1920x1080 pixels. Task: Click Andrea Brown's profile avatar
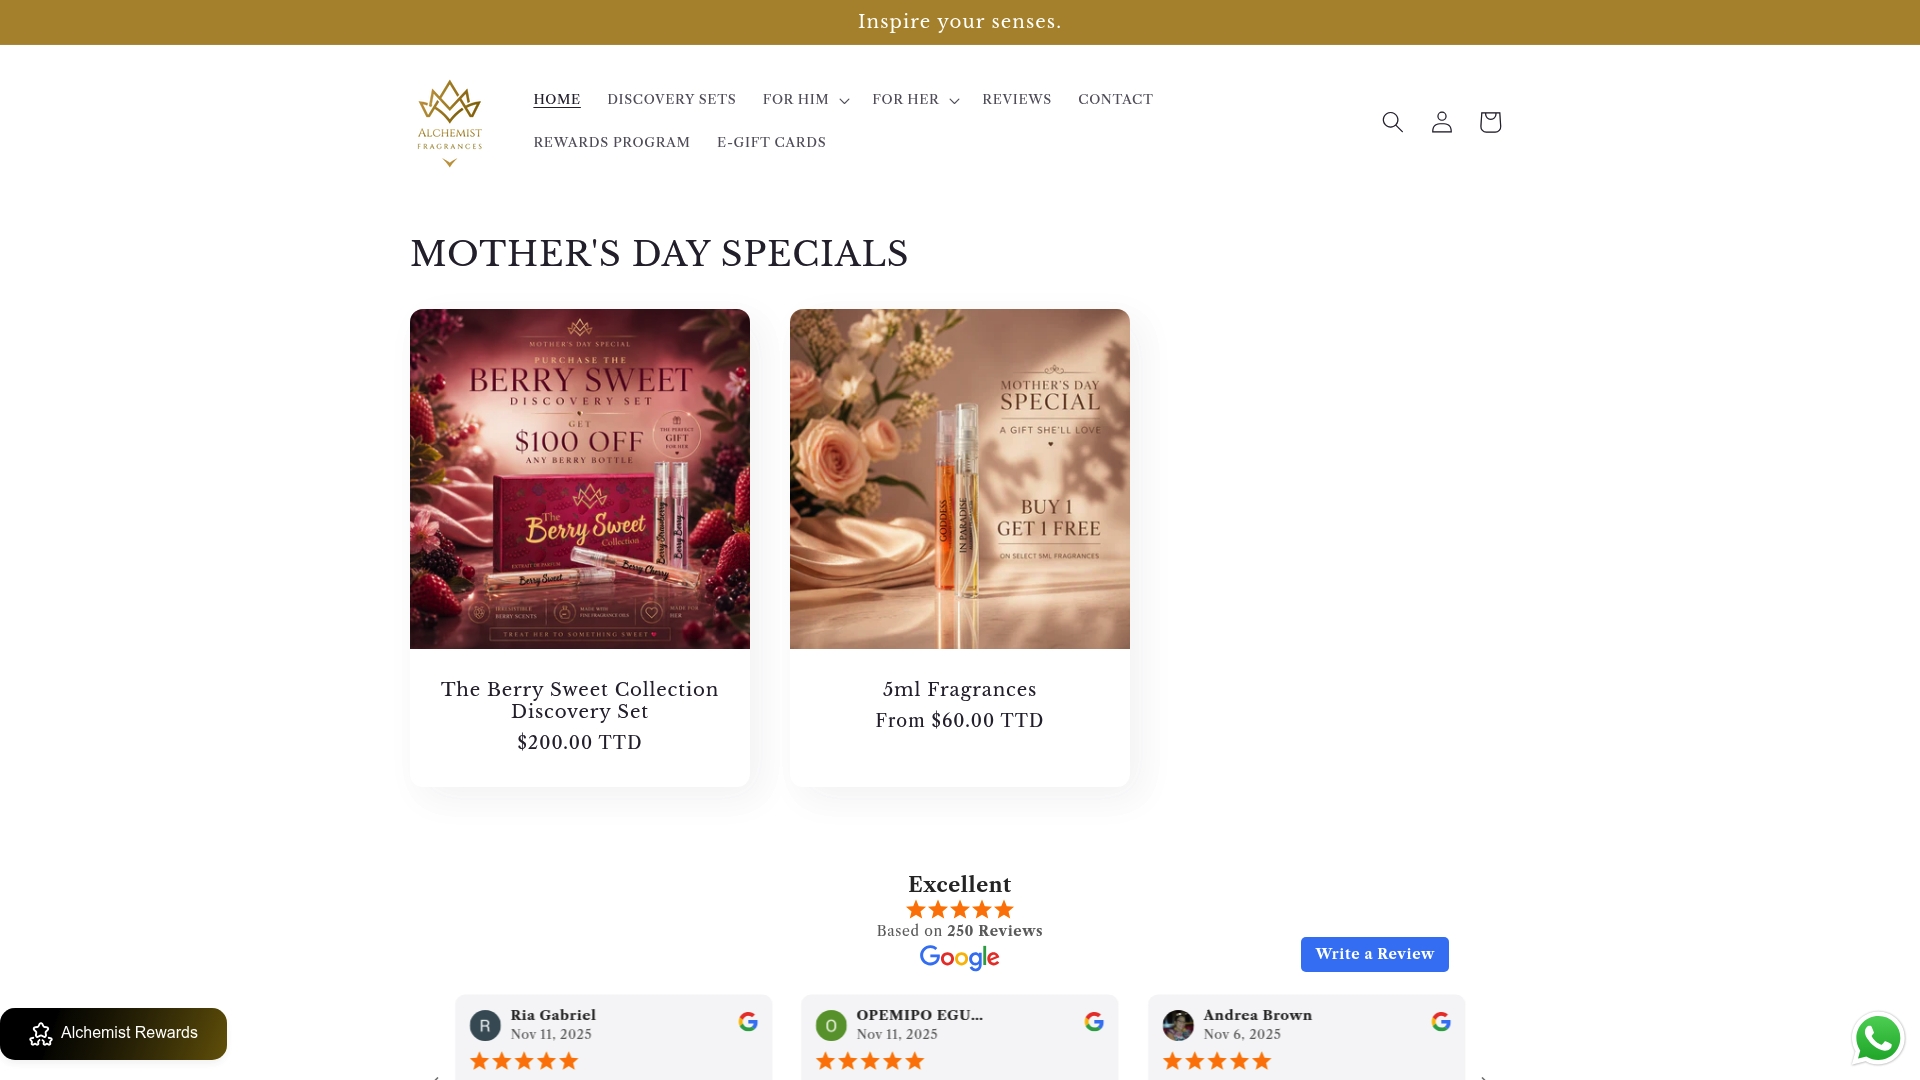click(1178, 1025)
